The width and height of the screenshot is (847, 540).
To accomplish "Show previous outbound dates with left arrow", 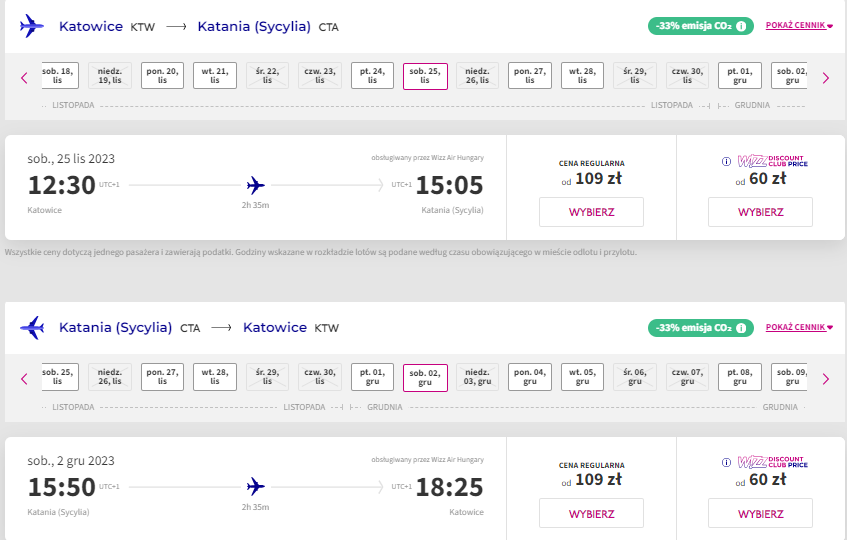I will point(24,78).
